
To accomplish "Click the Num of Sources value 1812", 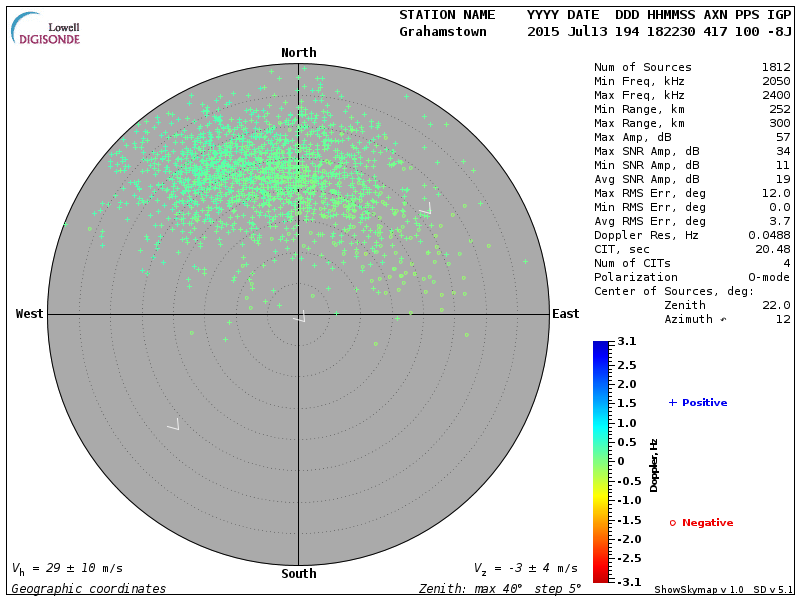I will (776, 68).
